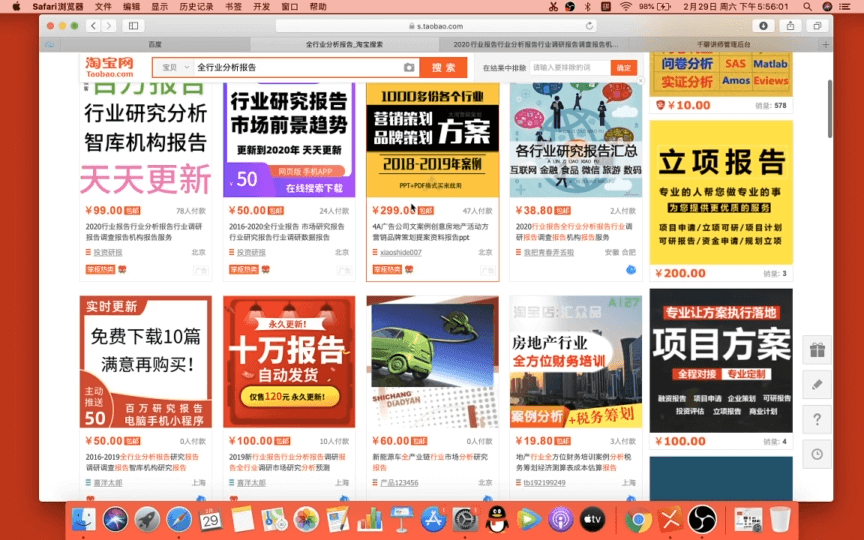Screen dimensions: 864x540
Task: Toggle the Safari sidebar button
Action: [133, 26]
